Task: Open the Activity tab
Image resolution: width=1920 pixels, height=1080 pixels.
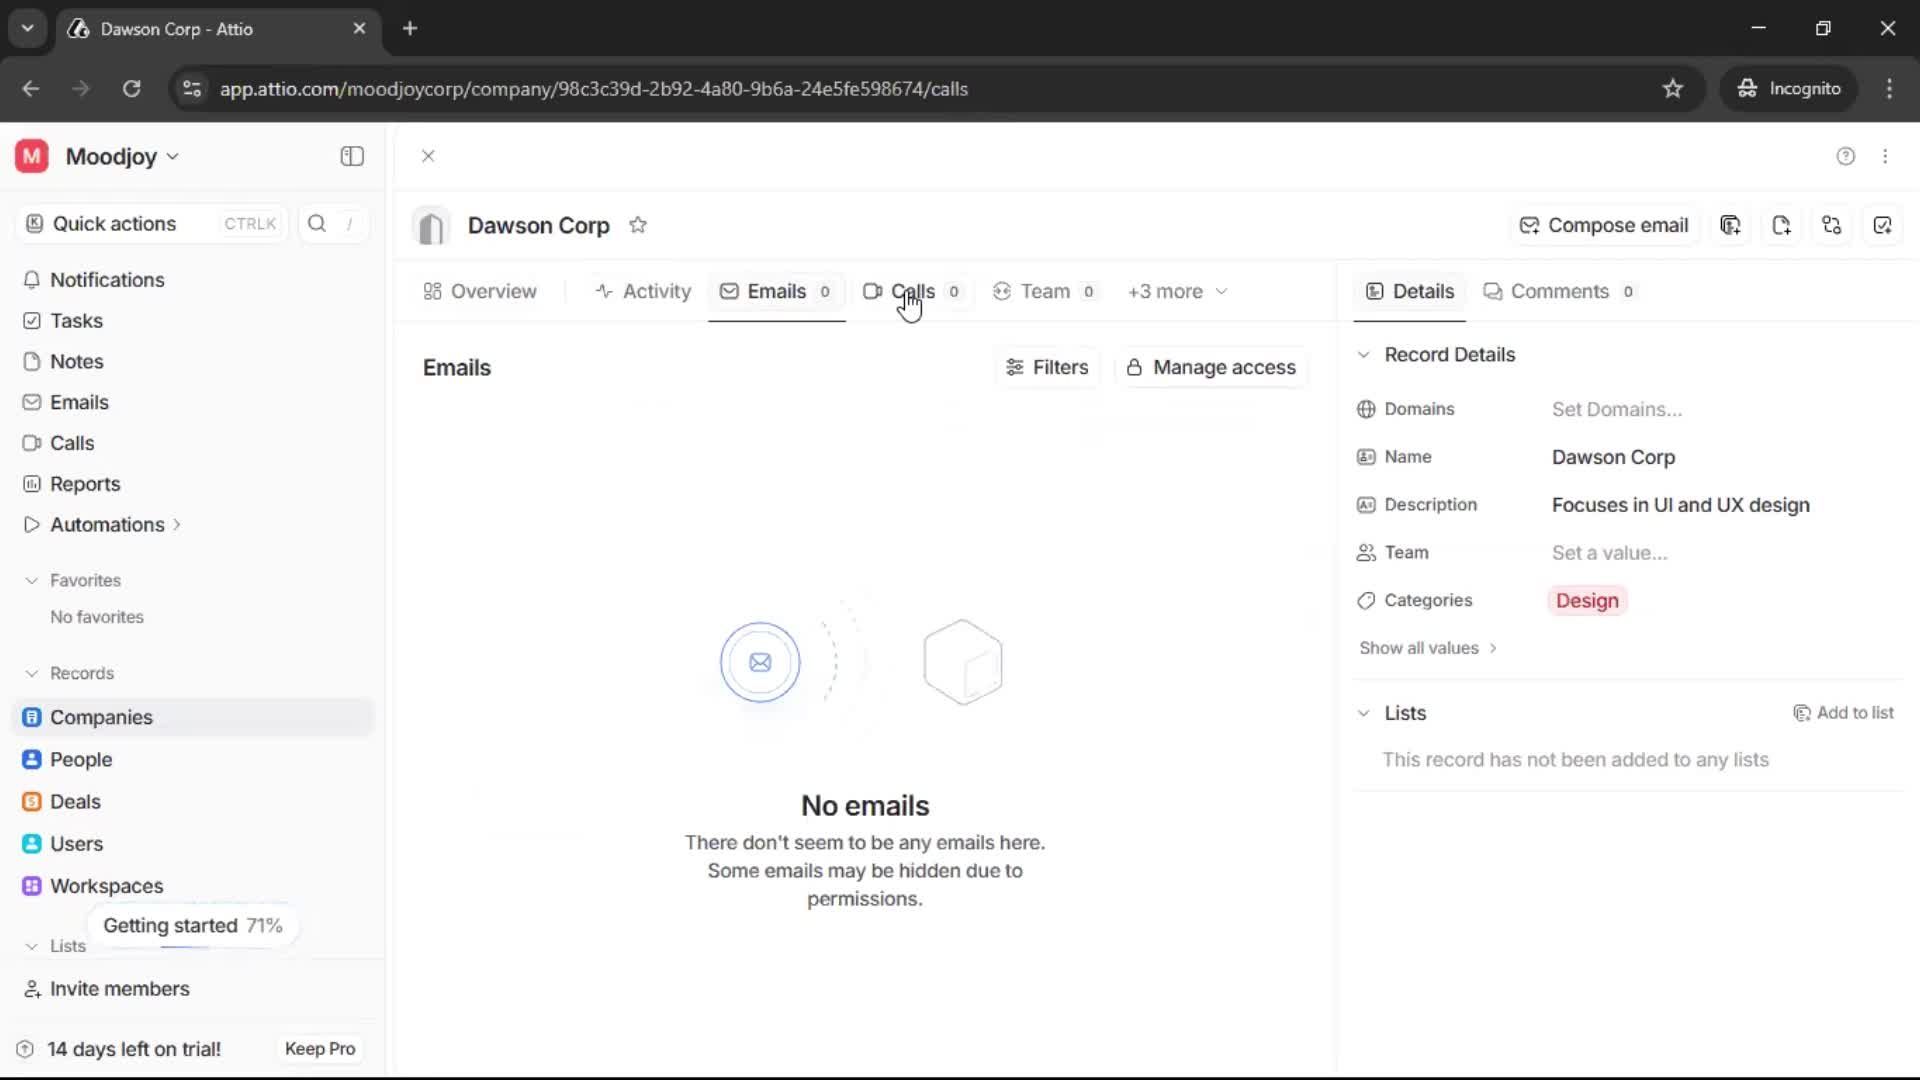Action: coord(643,291)
